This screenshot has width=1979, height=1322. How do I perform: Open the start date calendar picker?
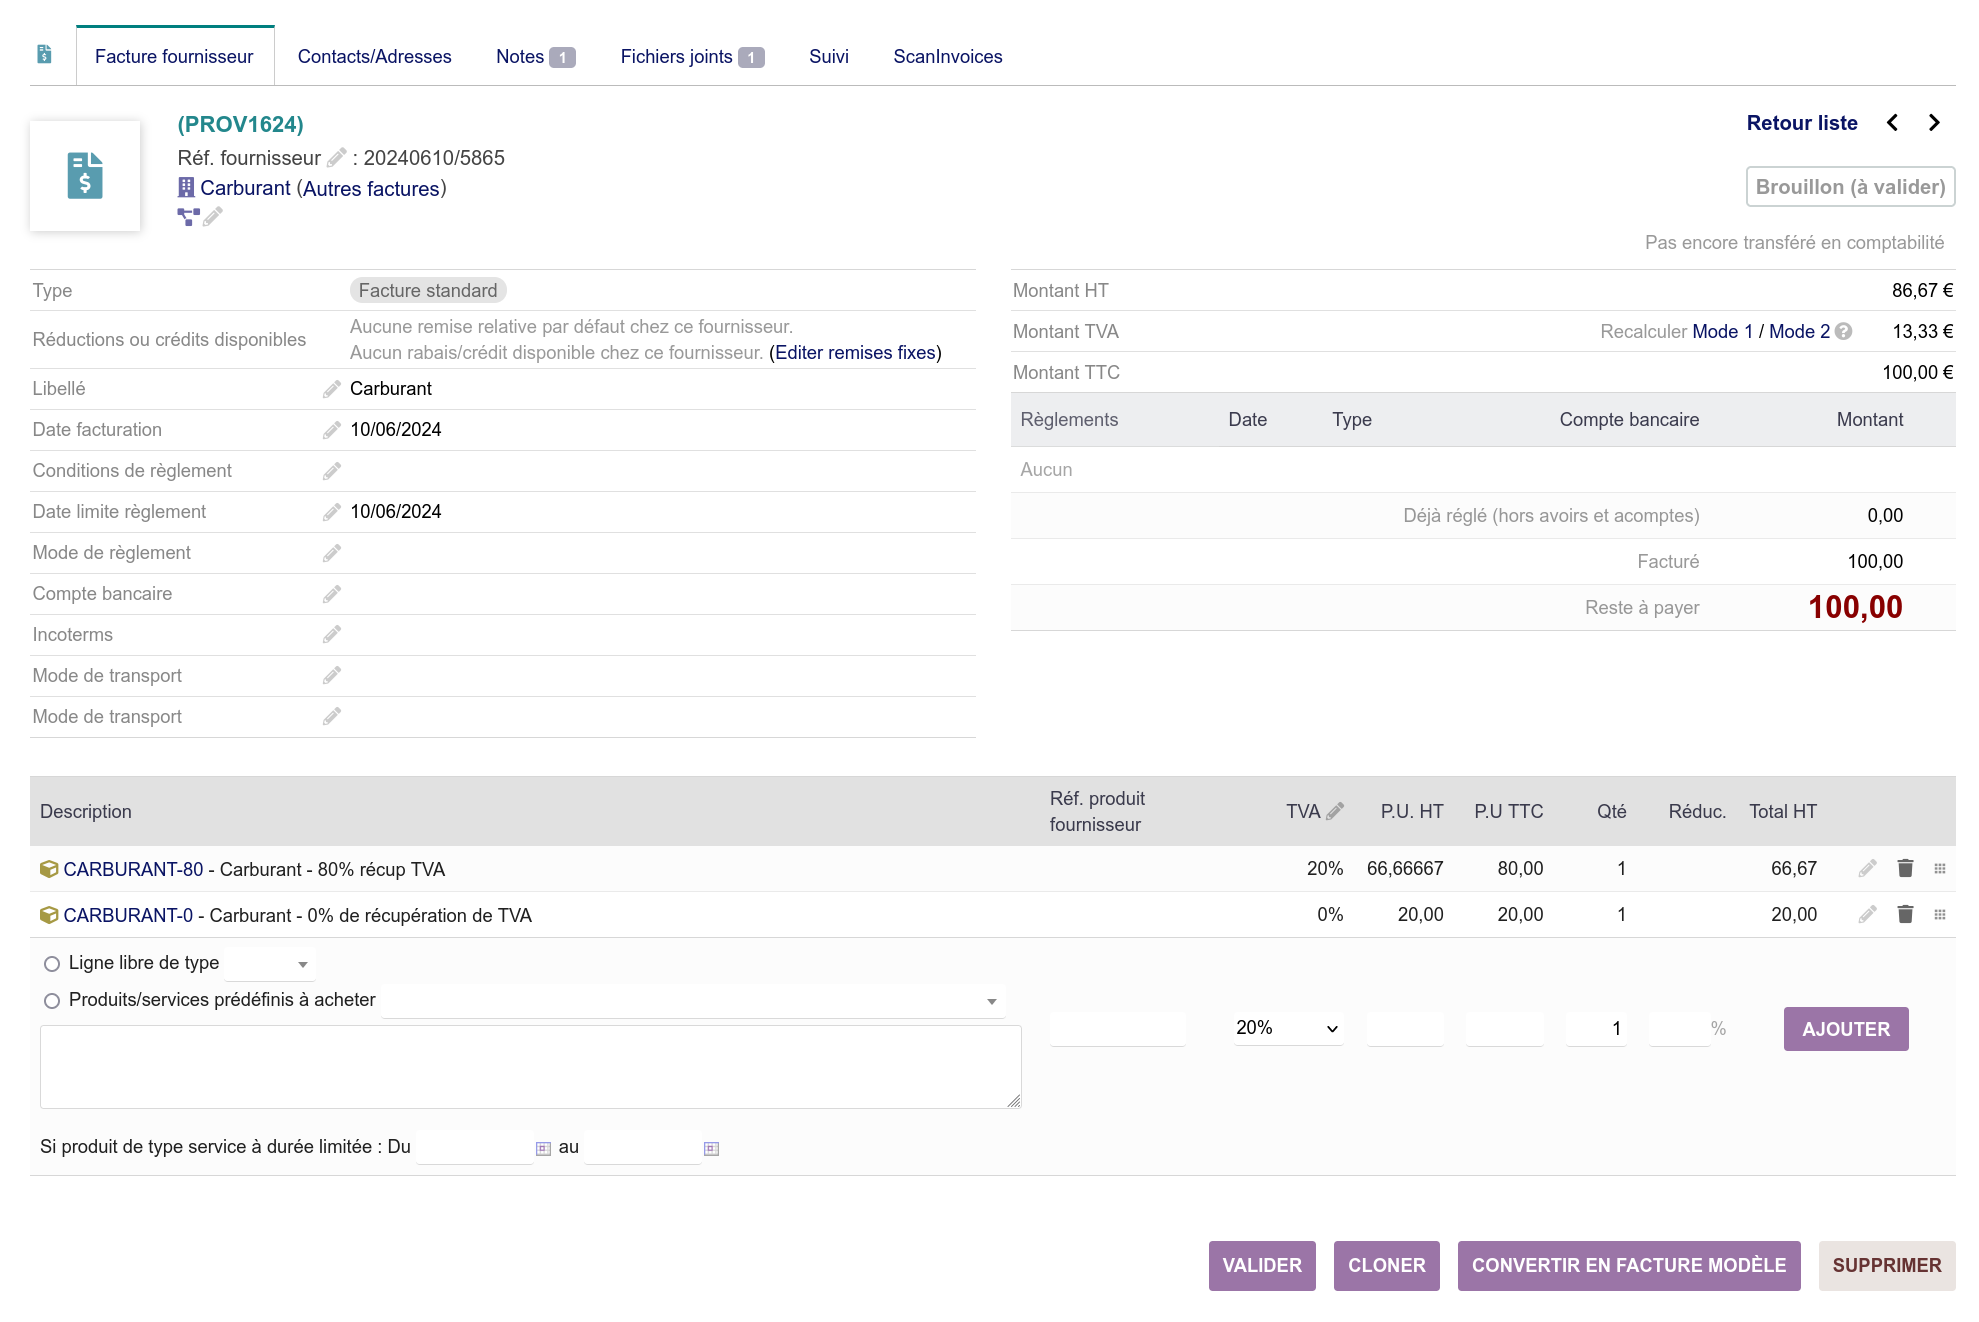543,1148
